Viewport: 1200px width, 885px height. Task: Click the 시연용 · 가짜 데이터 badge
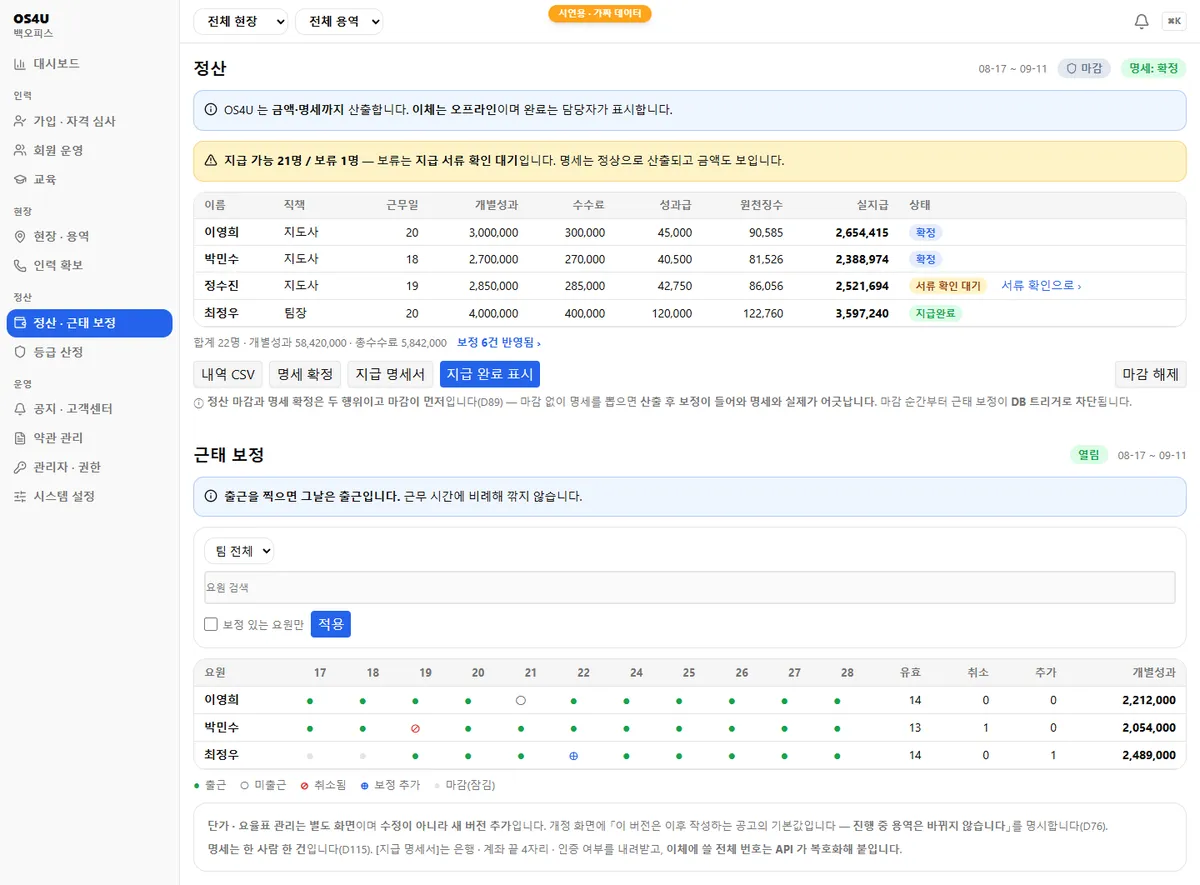click(600, 14)
